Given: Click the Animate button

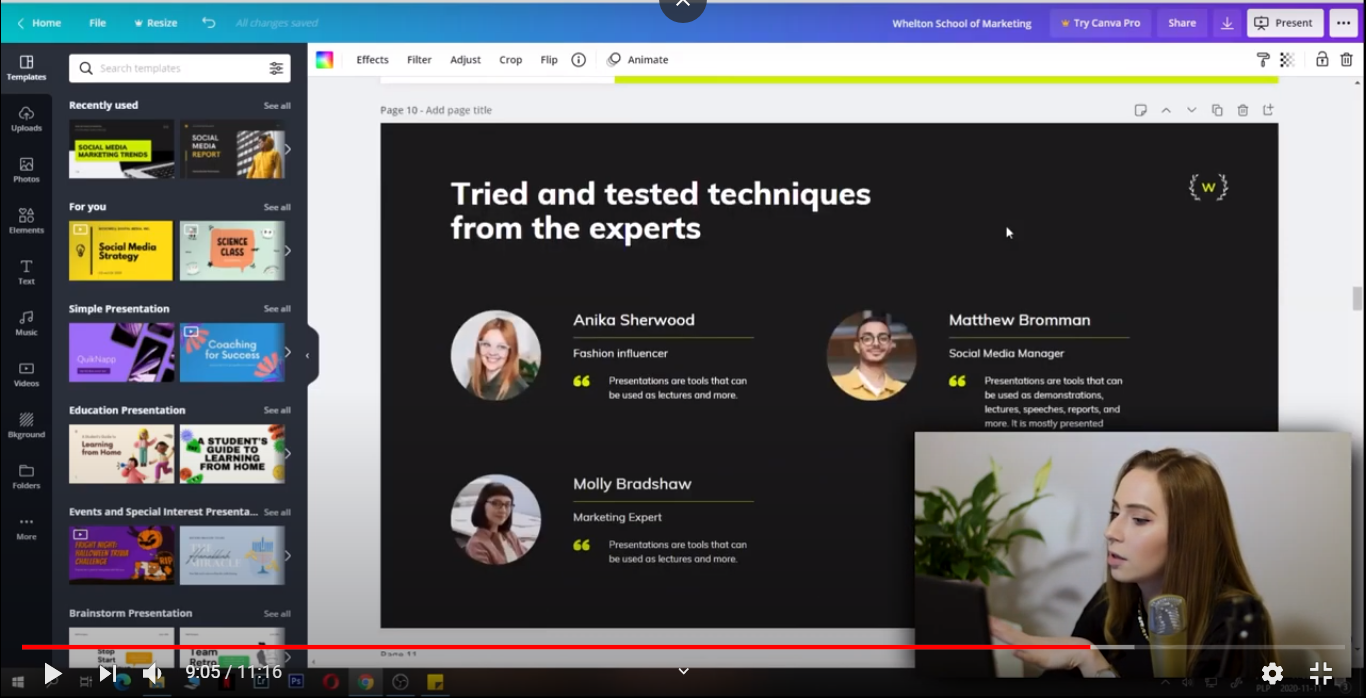Looking at the screenshot, I should click(638, 60).
